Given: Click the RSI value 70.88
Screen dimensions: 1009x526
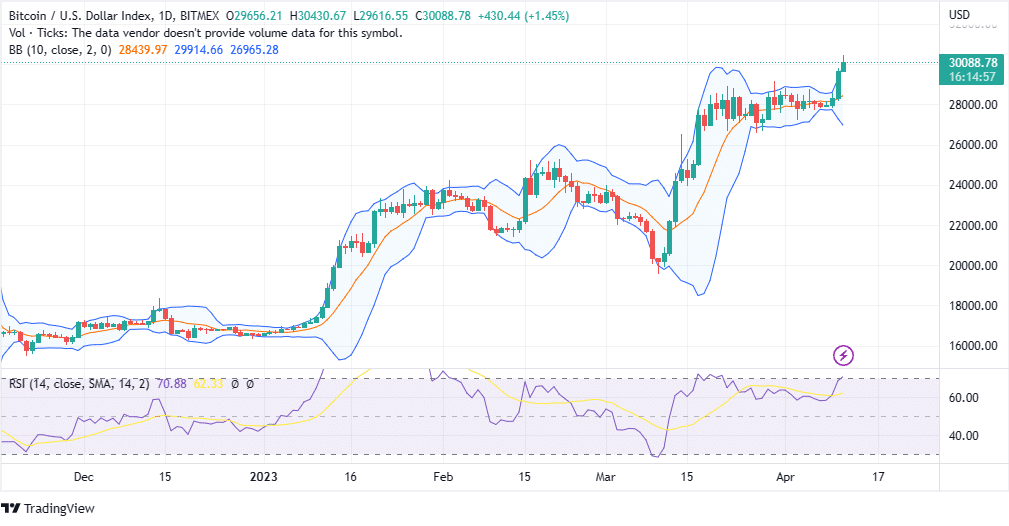Looking at the screenshot, I should click(x=172, y=384).
